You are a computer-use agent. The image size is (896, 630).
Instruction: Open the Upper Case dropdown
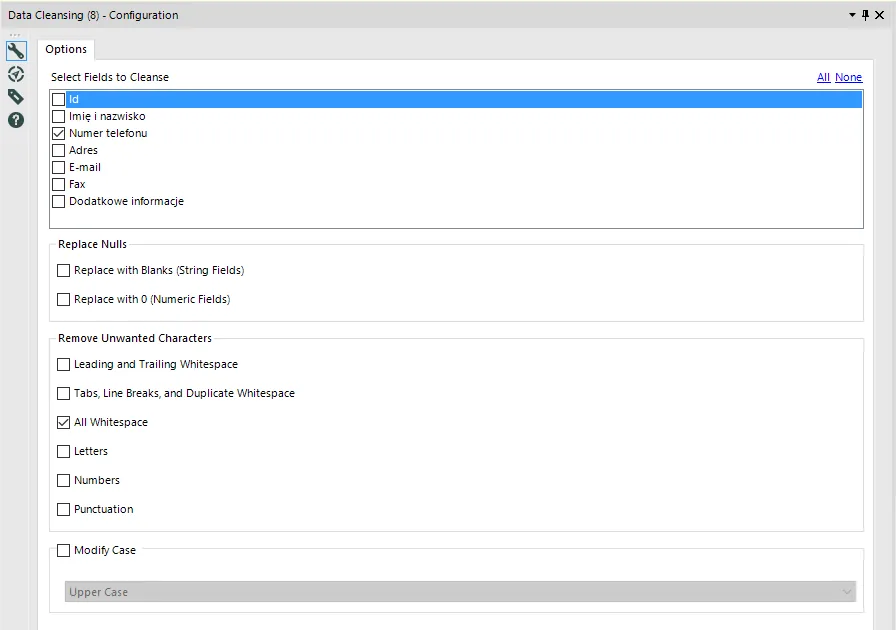460,592
